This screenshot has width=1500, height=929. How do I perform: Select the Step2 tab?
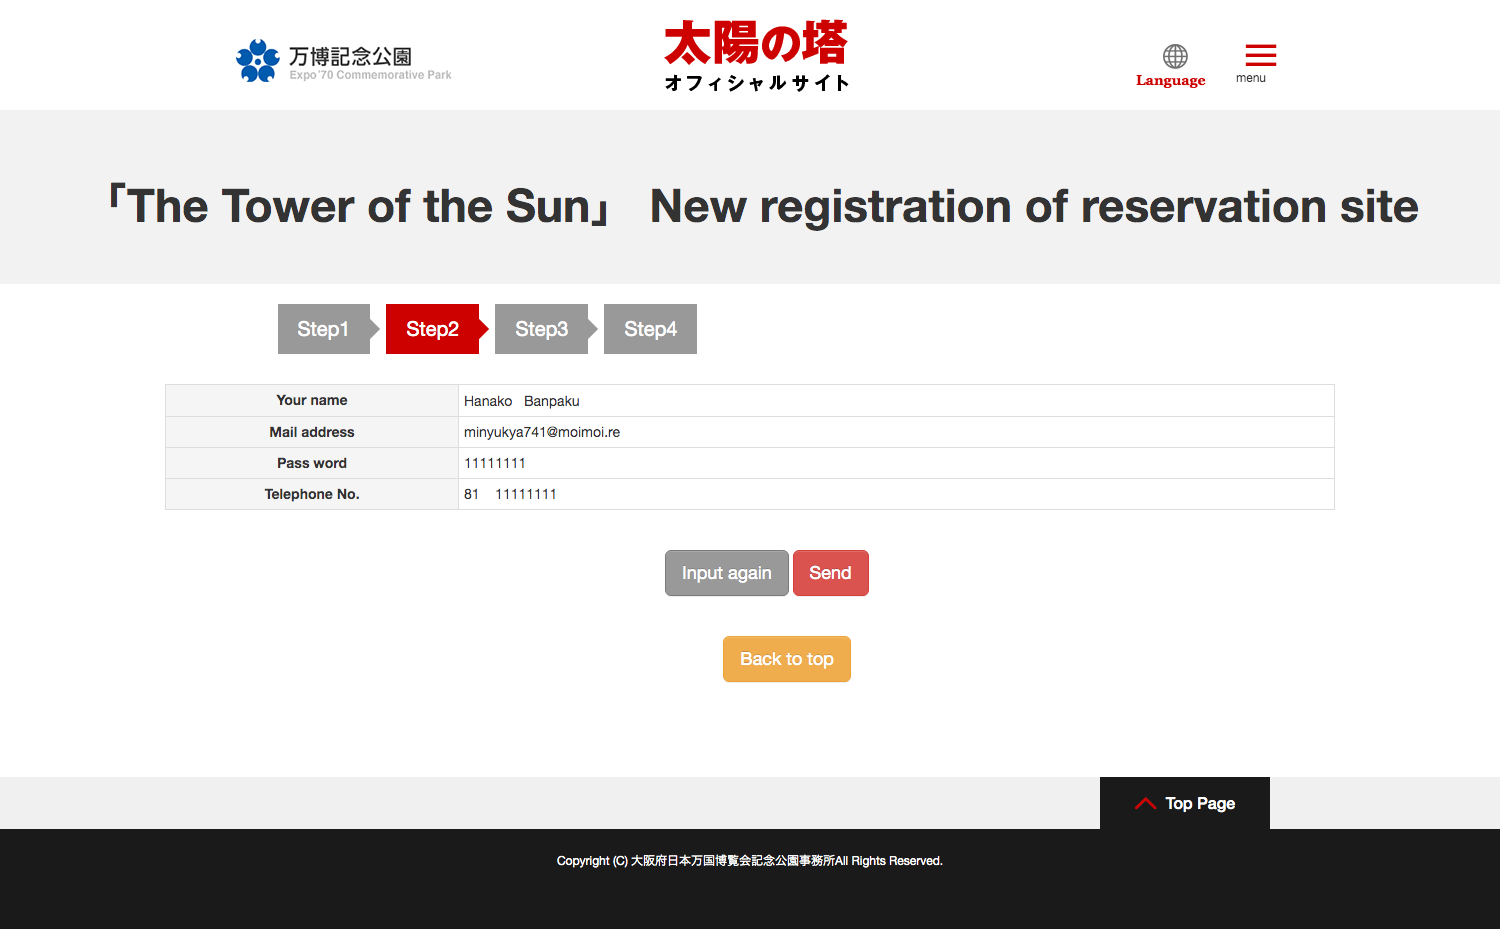[432, 329]
